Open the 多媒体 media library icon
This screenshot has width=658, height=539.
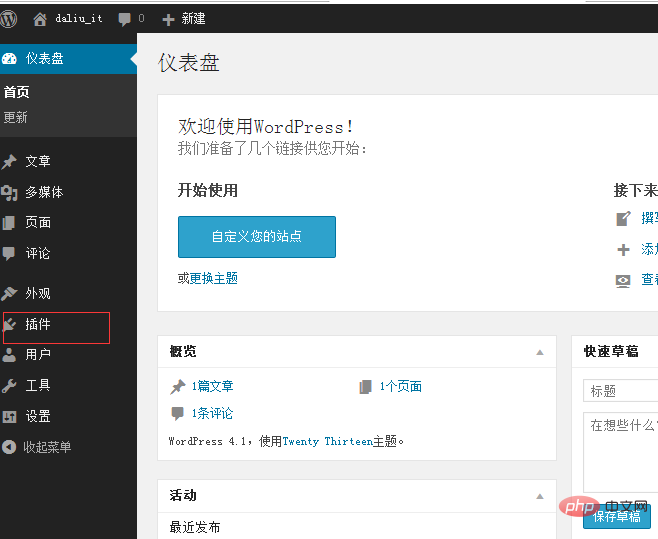(x=10, y=192)
